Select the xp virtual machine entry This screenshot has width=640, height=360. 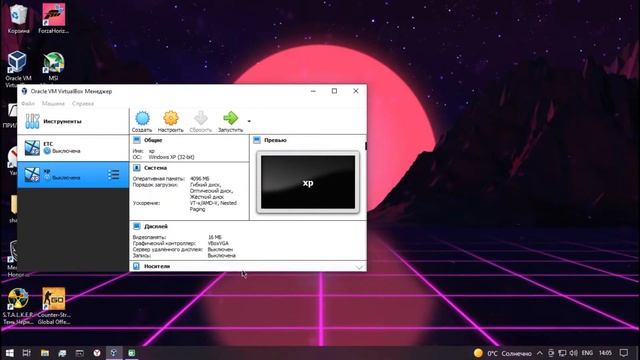point(73,174)
